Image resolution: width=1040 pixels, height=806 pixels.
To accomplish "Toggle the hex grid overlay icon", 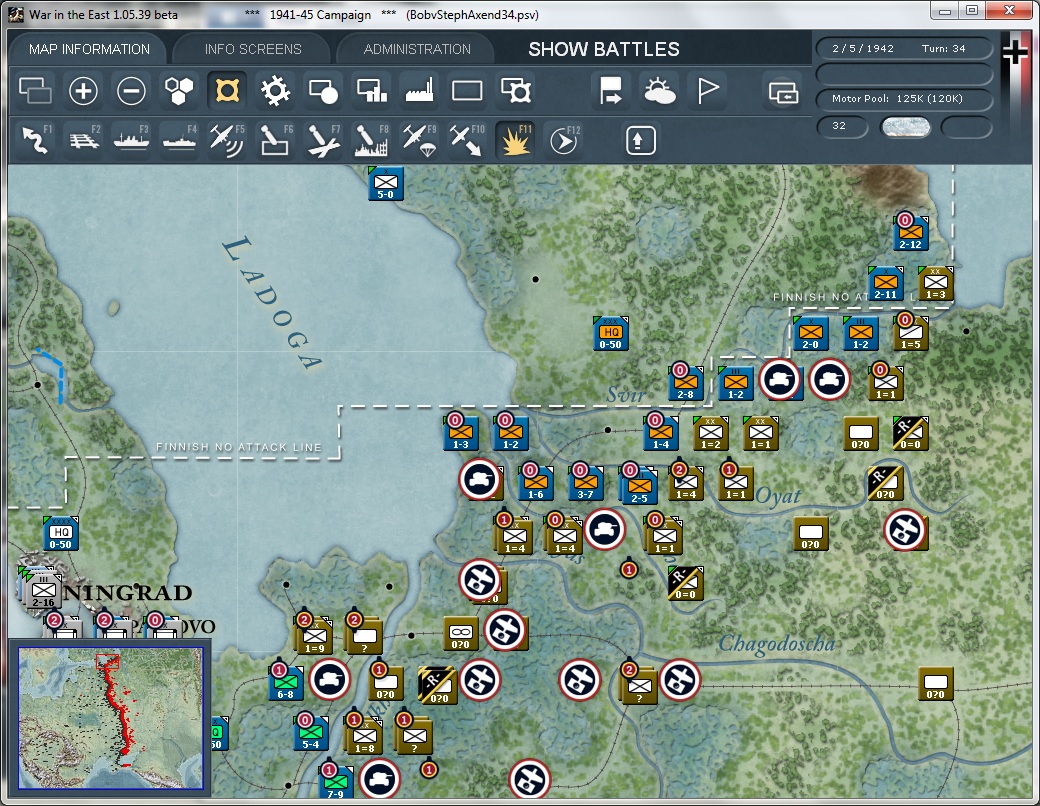I will 178,90.
